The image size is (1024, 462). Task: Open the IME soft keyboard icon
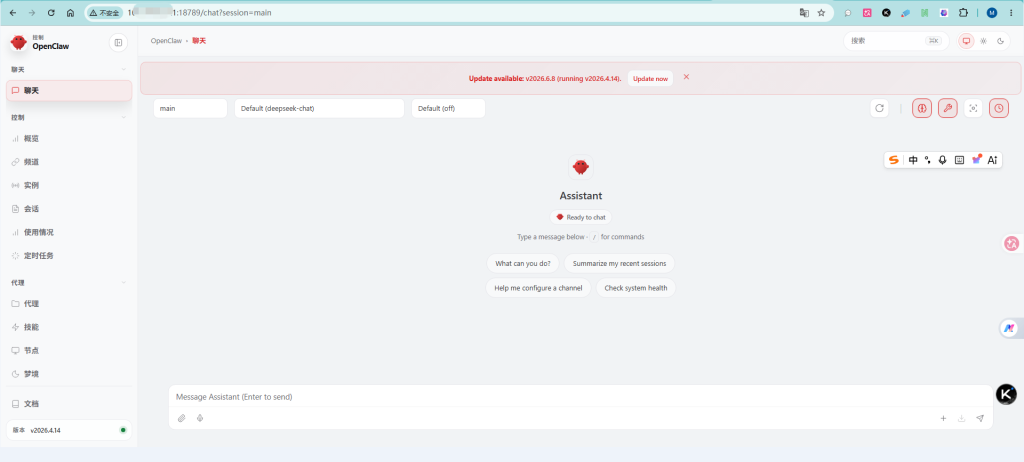(x=959, y=160)
